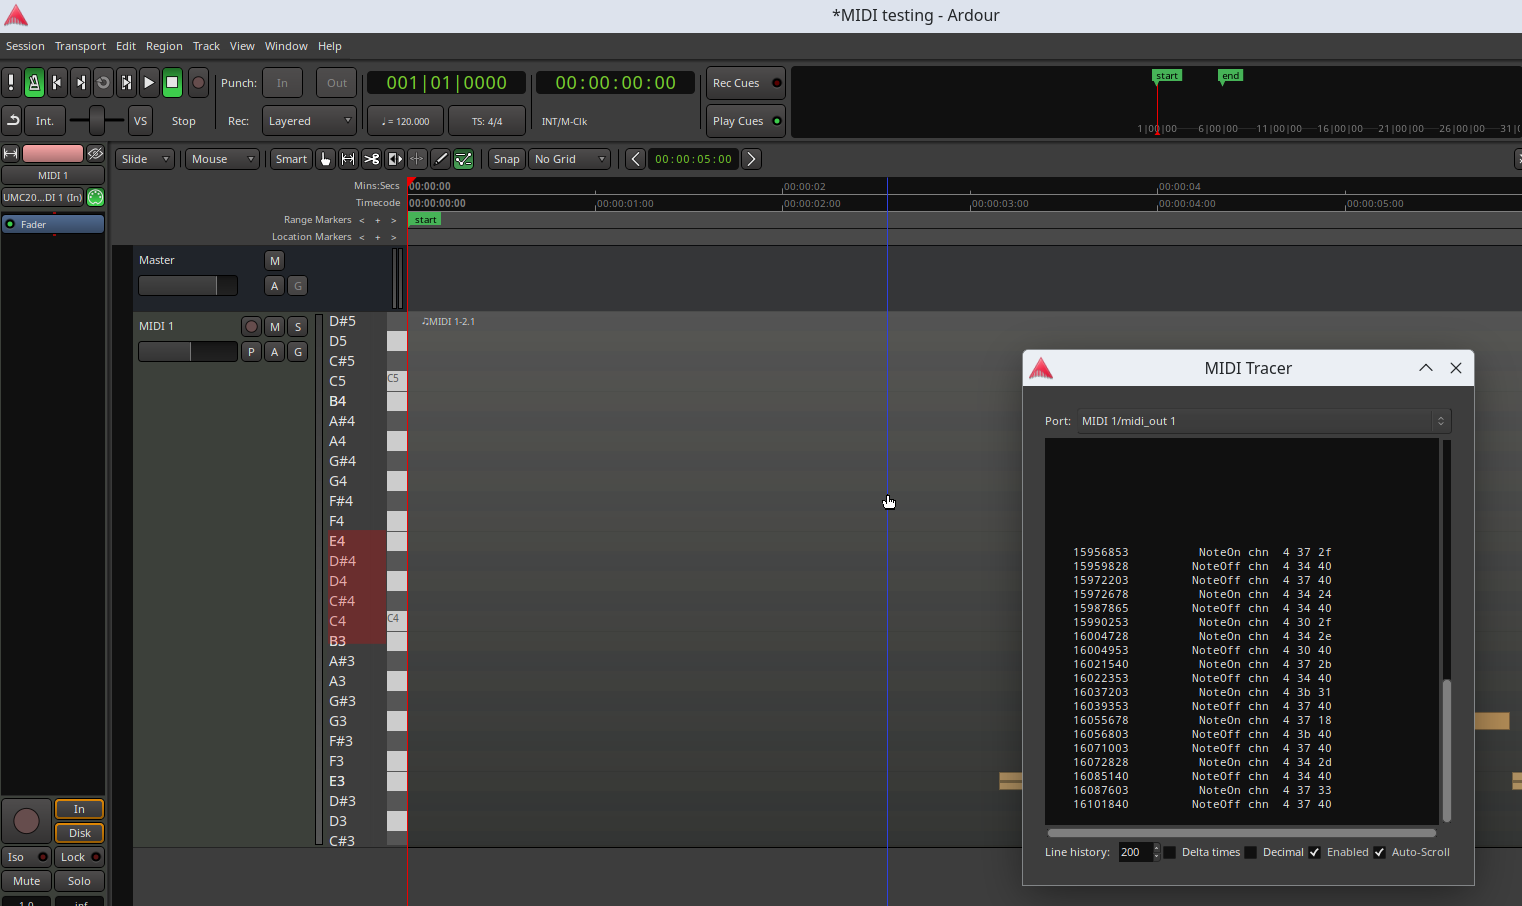Select the Grab hand tool
This screenshot has height=906, width=1522.
pyautogui.click(x=325, y=159)
